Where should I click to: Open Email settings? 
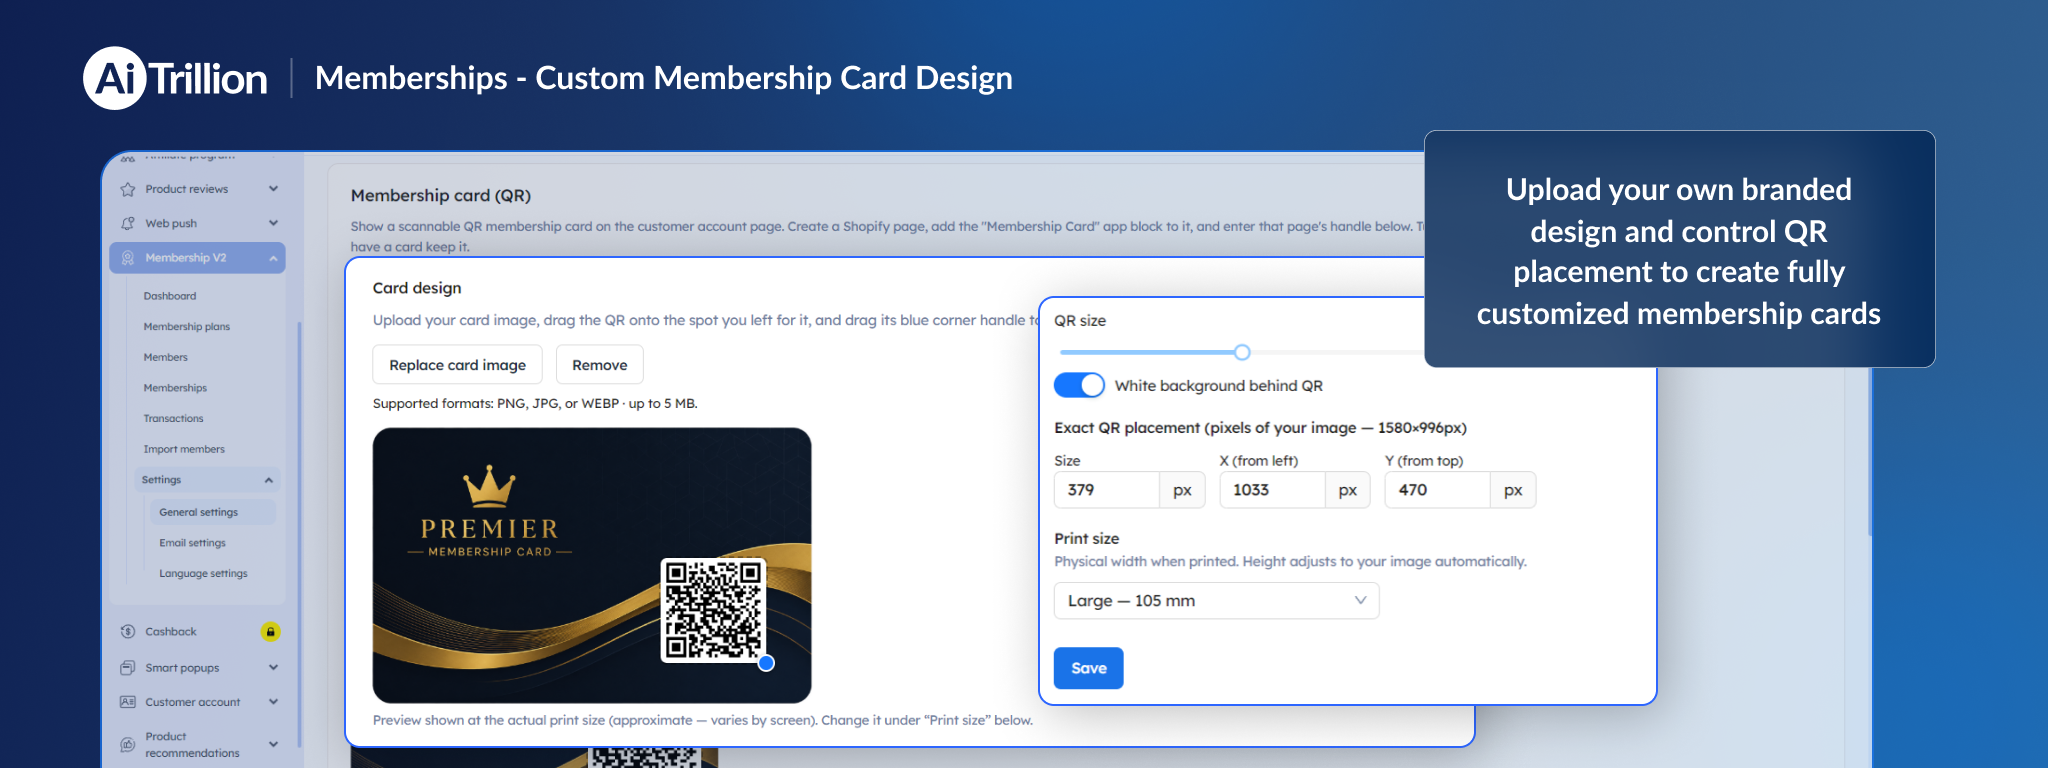[193, 543]
